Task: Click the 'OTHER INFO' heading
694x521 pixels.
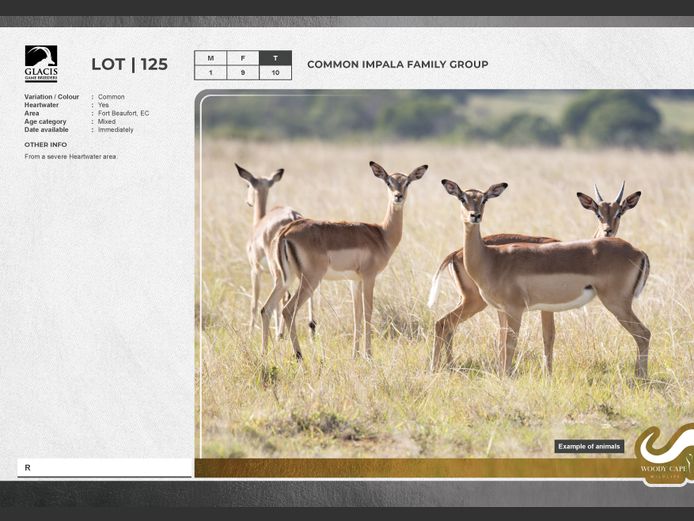Action: [x=46, y=145]
